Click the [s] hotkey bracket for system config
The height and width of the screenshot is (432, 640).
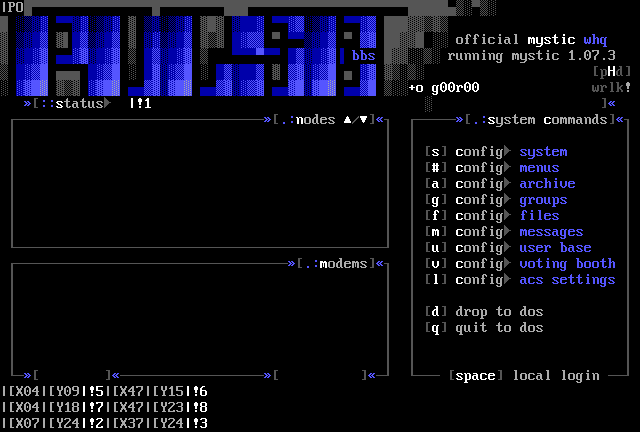[x=435, y=152]
